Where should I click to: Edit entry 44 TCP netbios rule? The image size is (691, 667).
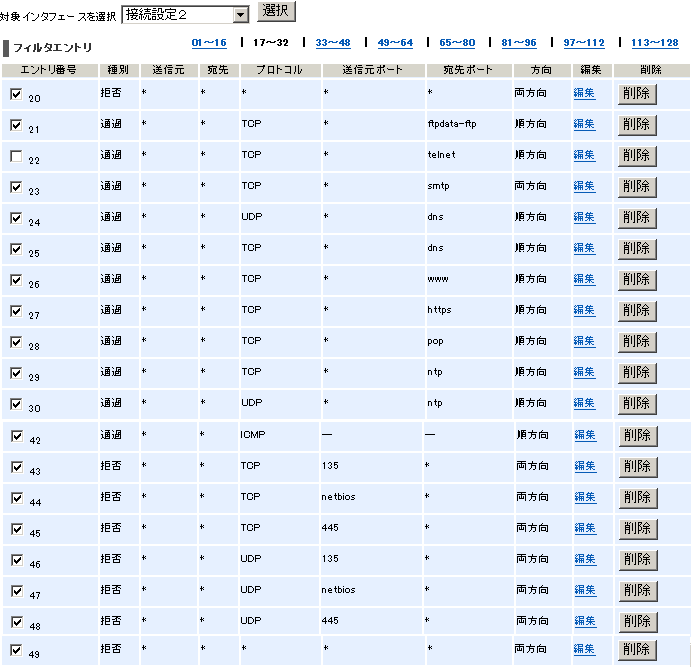point(584,497)
